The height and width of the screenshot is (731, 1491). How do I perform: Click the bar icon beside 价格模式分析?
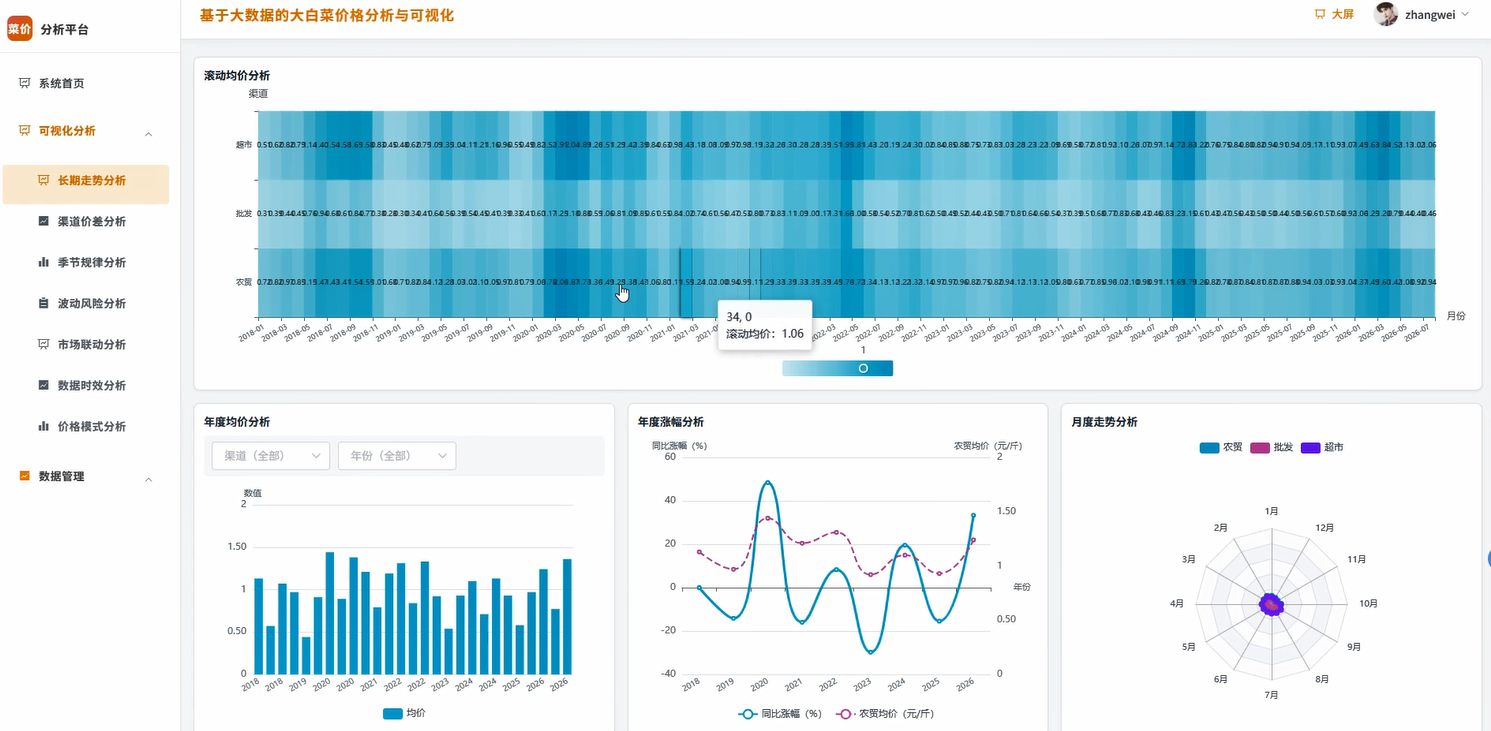click(x=43, y=426)
